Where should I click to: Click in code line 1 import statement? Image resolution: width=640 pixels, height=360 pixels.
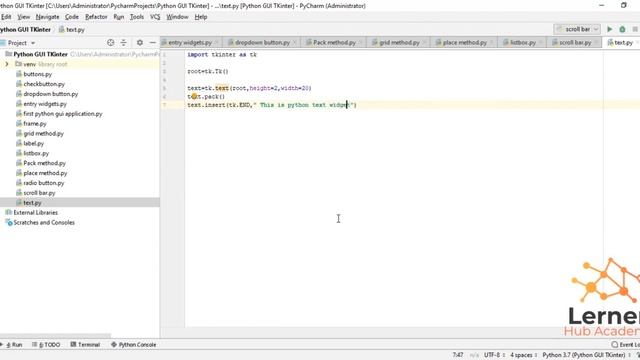(222, 55)
